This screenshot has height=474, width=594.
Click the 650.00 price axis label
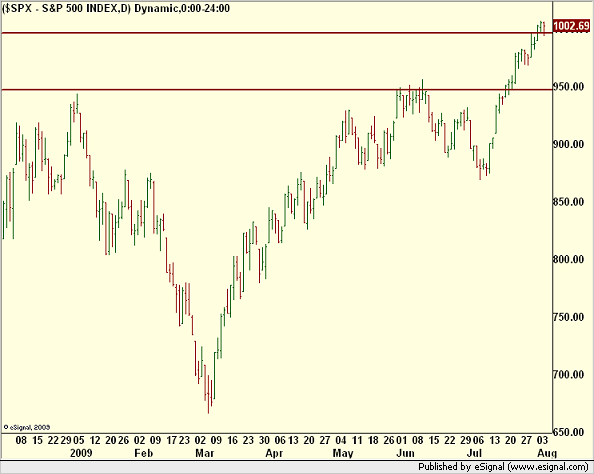(x=568, y=432)
